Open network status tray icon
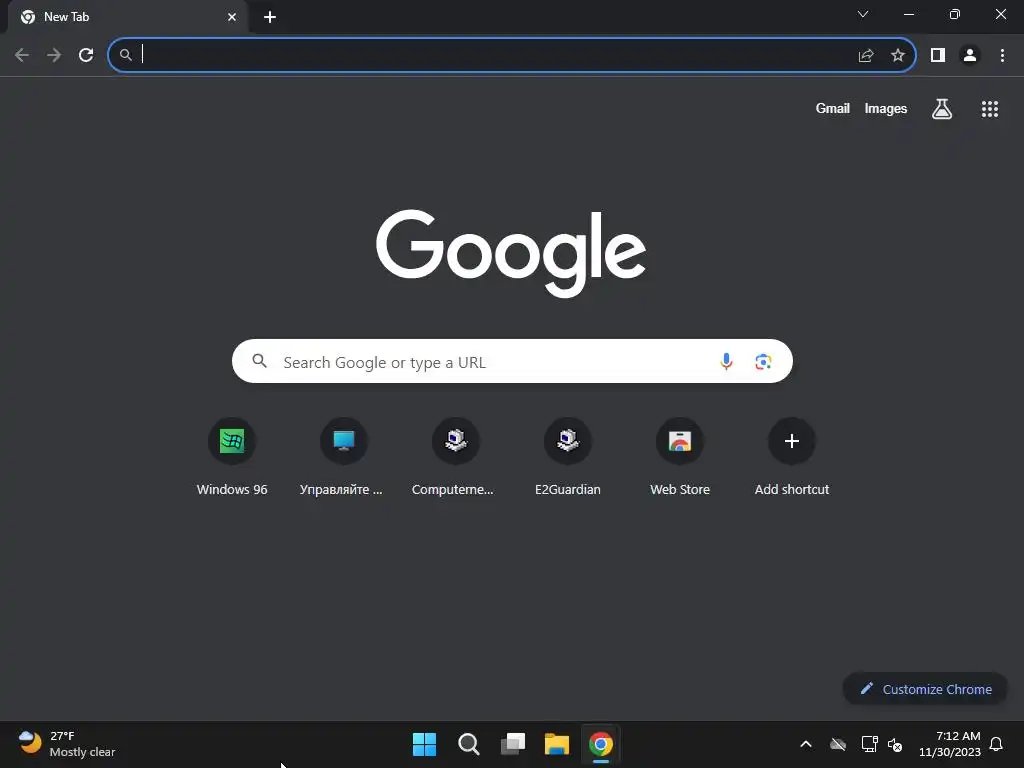Screen dimensions: 1024x768 869,744
